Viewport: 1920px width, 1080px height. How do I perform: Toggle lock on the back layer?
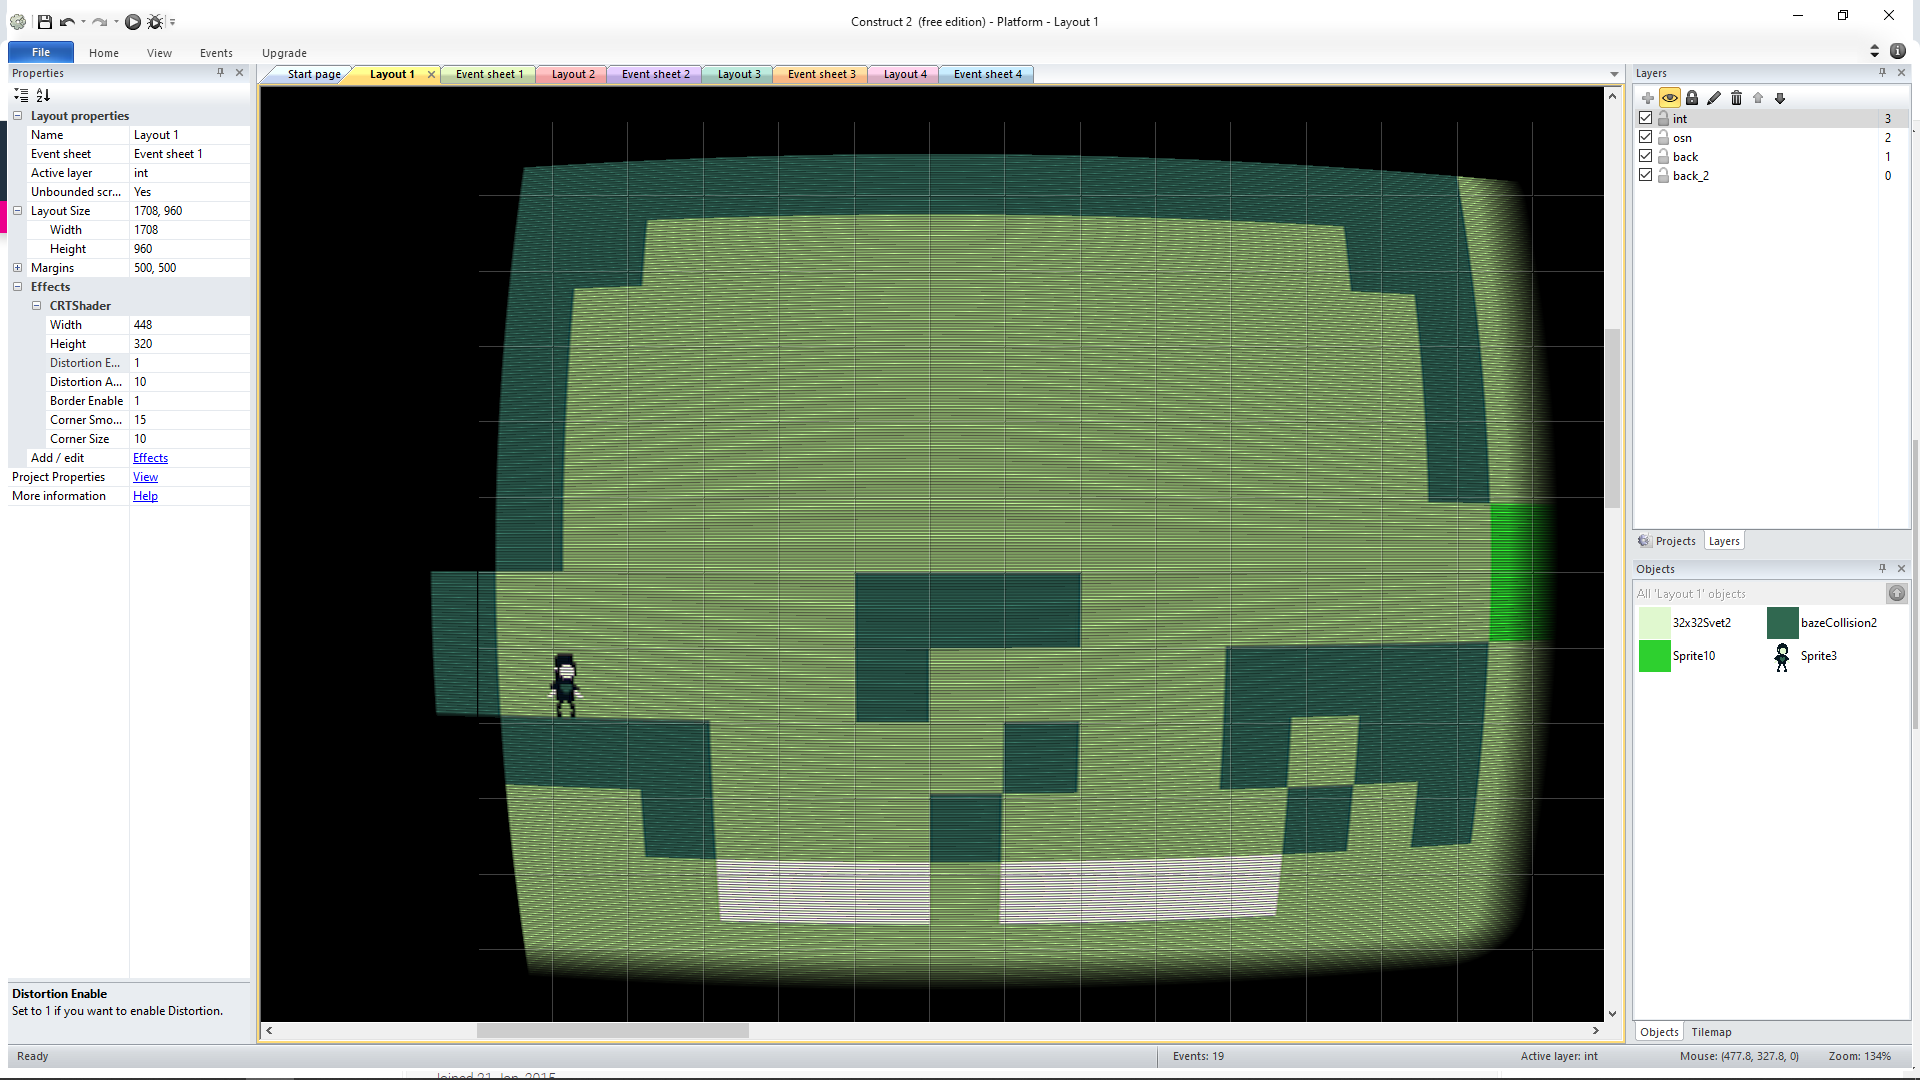(1663, 157)
